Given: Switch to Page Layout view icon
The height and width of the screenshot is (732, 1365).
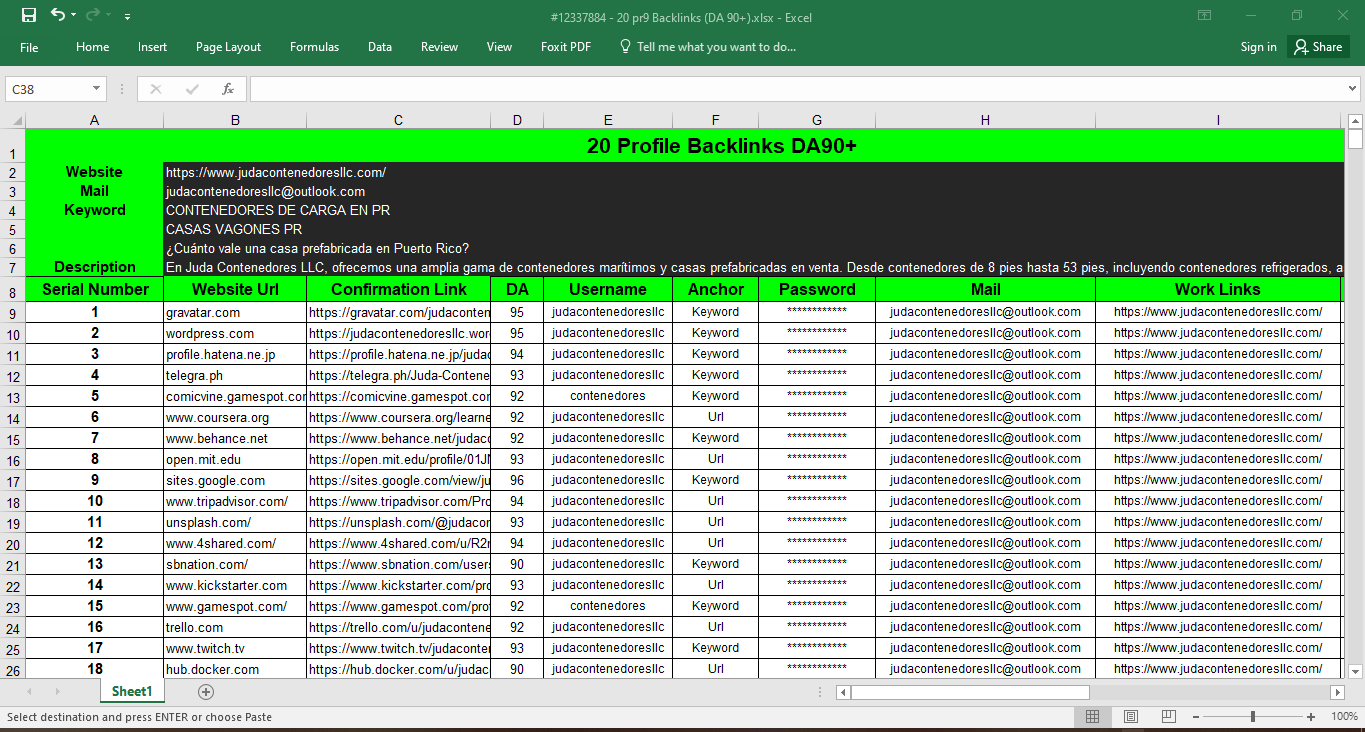Looking at the screenshot, I should tap(1130, 716).
